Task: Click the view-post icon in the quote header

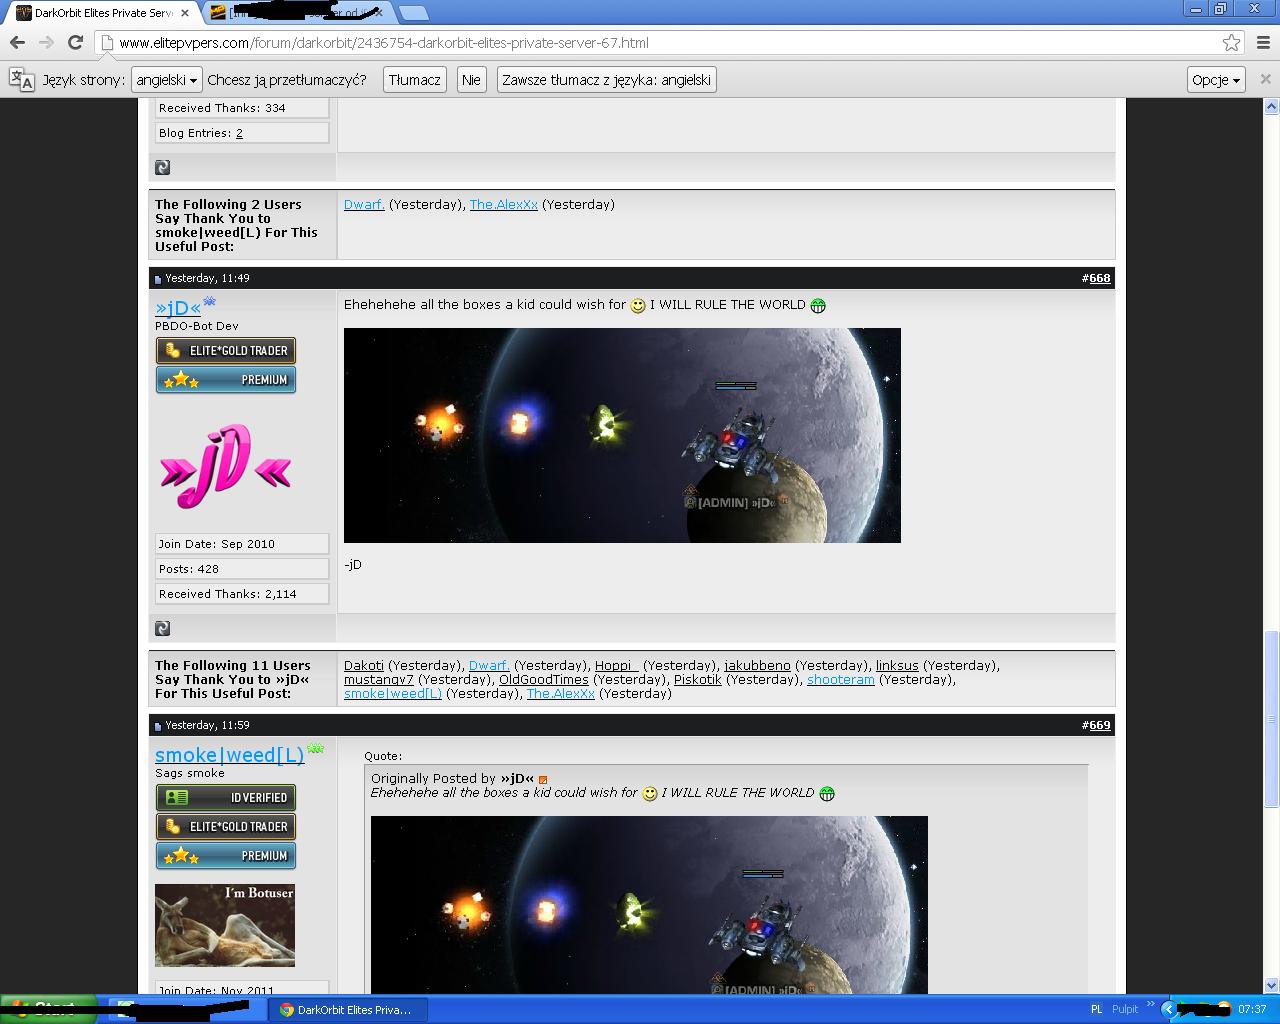Action: pyautogui.click(x=543, y=779)
